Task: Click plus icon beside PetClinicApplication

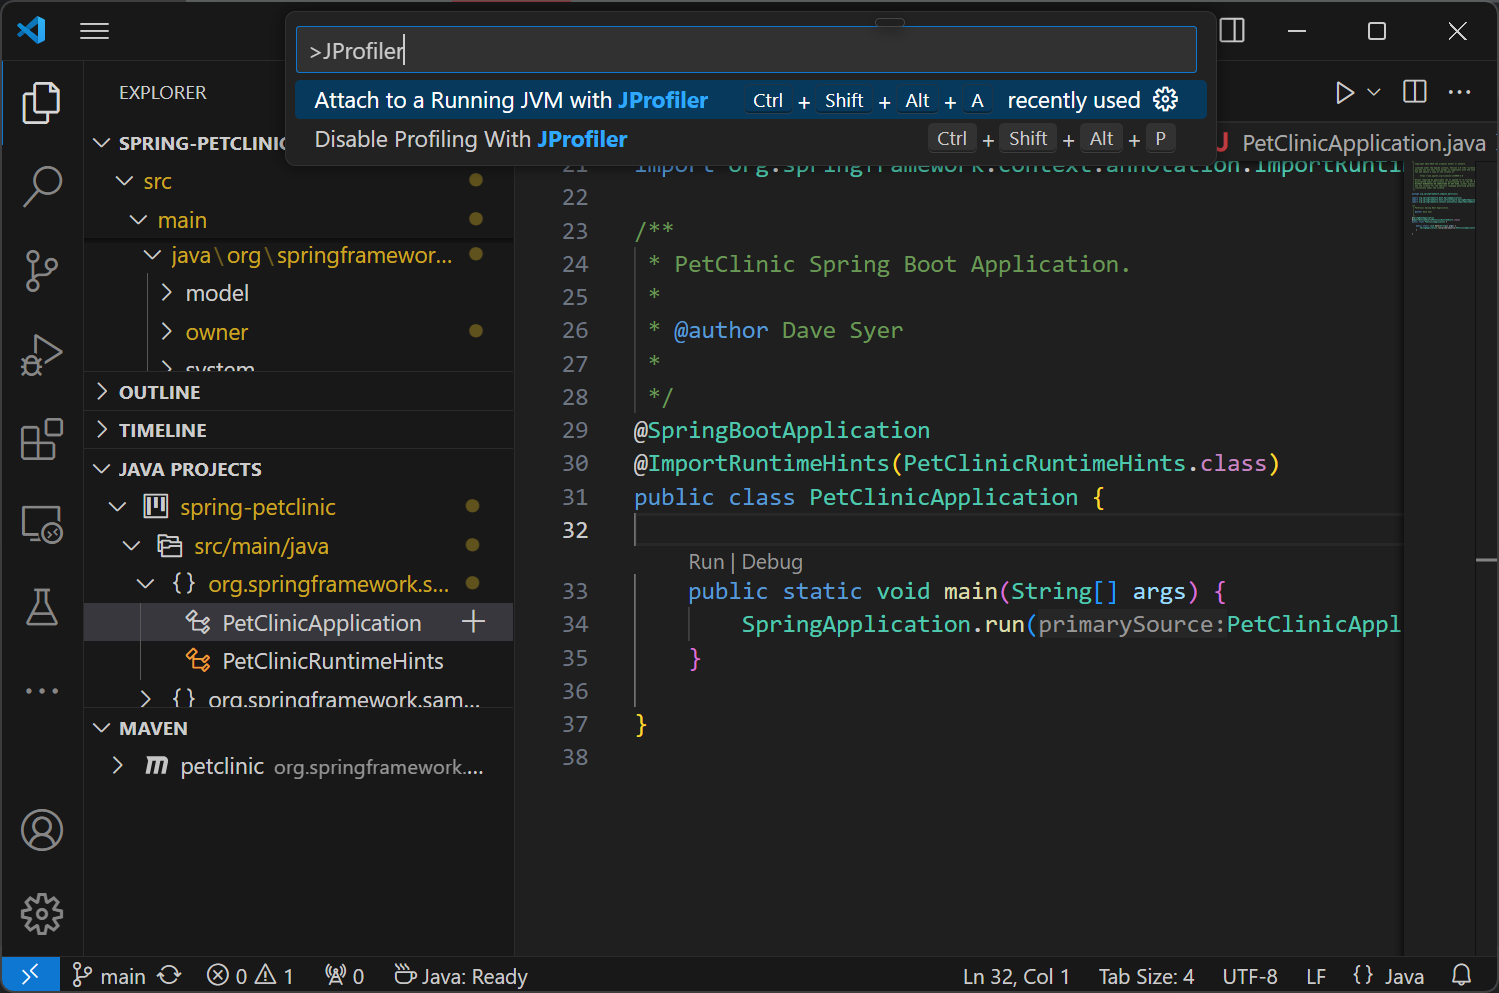Action: coord(474,622)
